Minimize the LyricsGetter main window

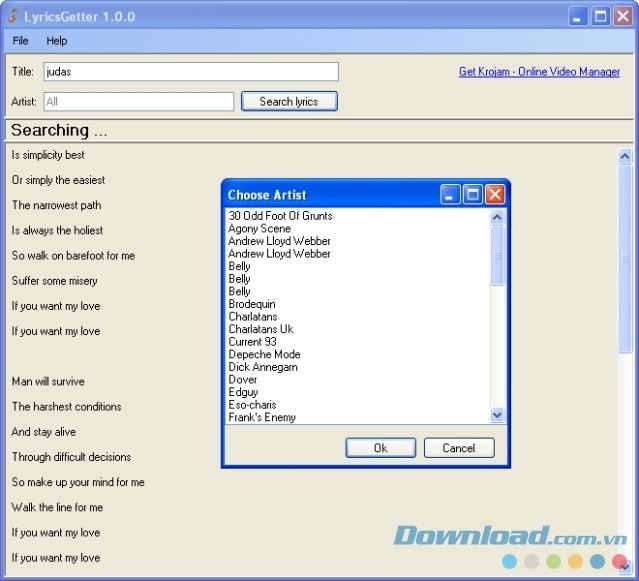pos(578,16)
